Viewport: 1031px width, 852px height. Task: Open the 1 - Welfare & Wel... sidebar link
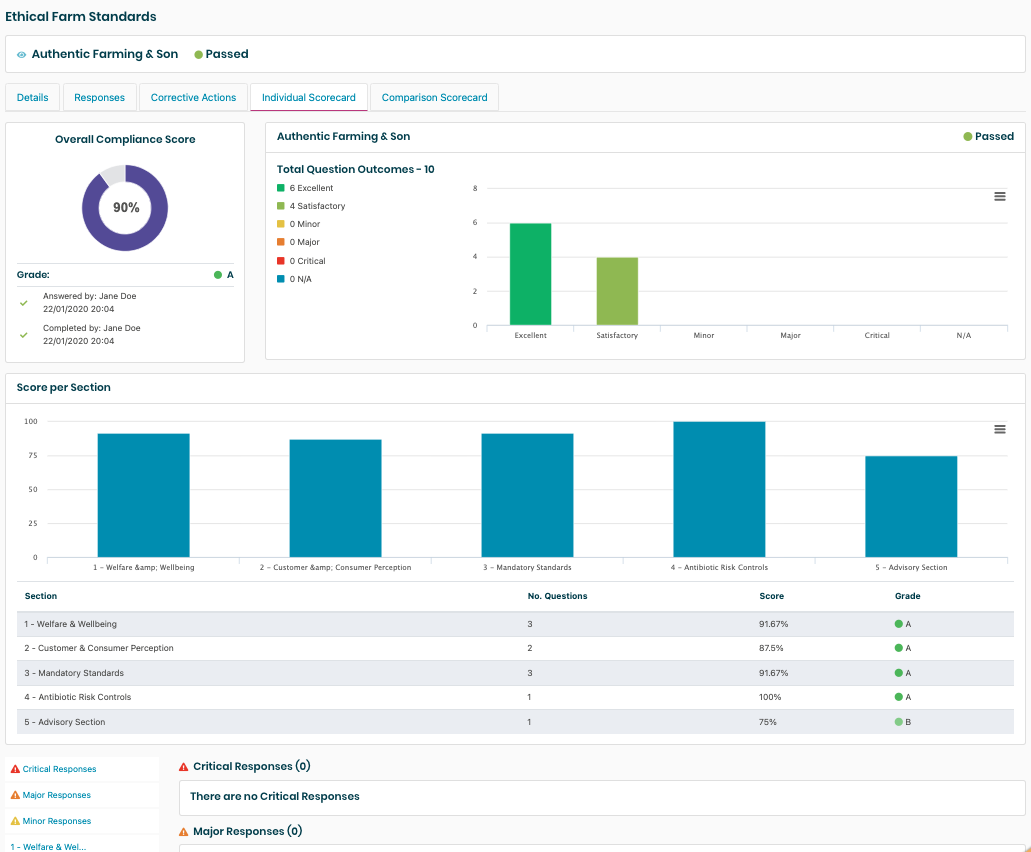pos(48,846)
